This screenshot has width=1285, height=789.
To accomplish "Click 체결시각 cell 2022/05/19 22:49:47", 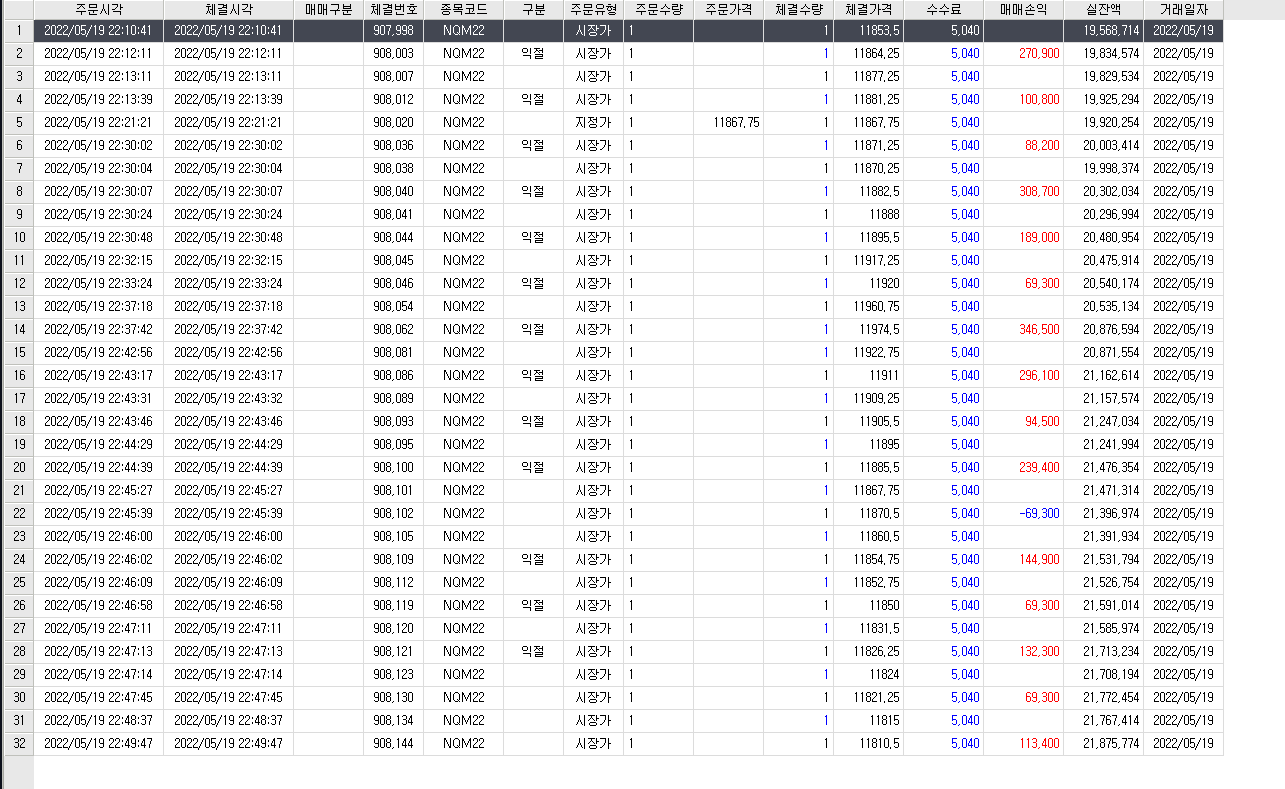I will pos(228,743).
